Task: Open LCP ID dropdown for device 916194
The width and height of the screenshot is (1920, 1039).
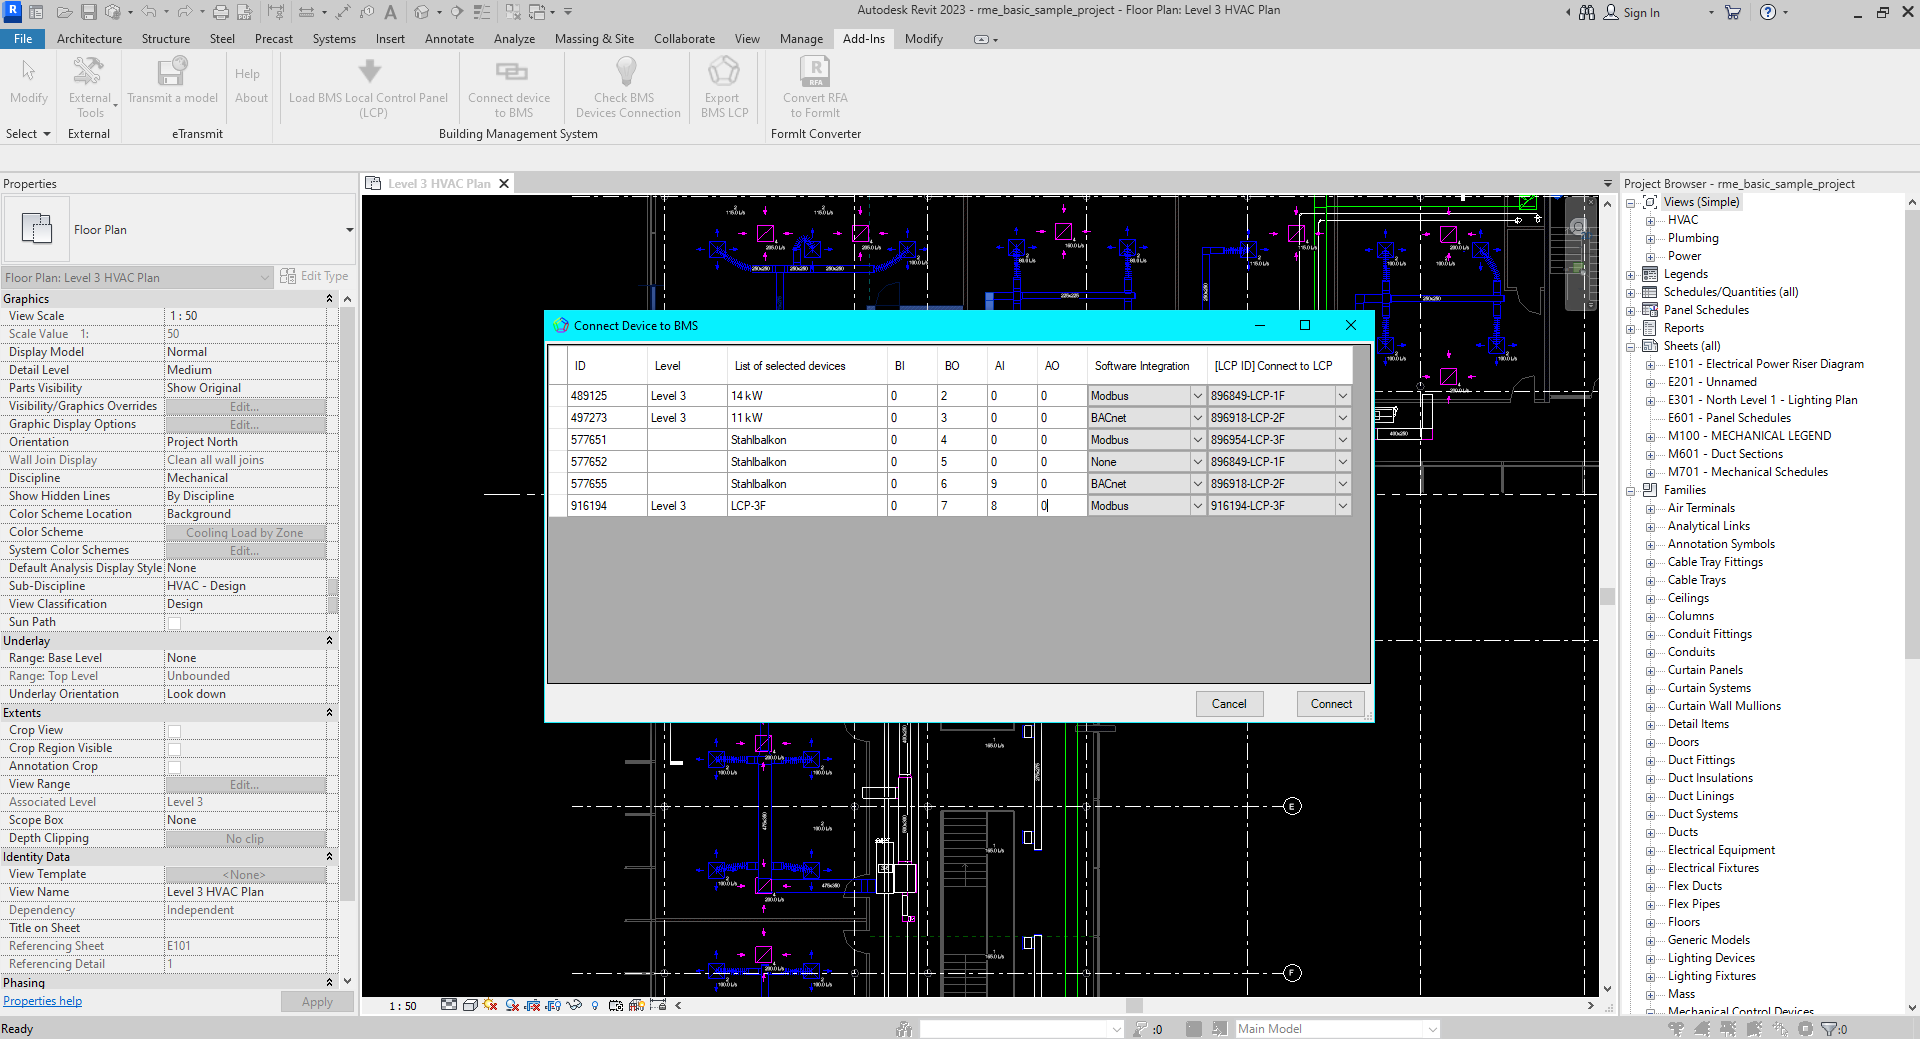Action: tap(1343, 506)
